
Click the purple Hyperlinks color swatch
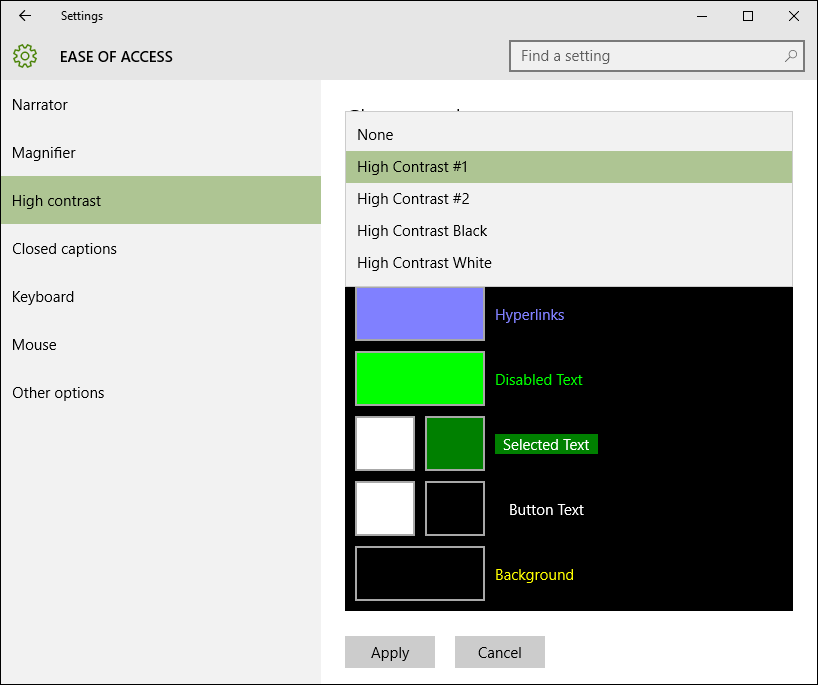click(x=420, y=314)
